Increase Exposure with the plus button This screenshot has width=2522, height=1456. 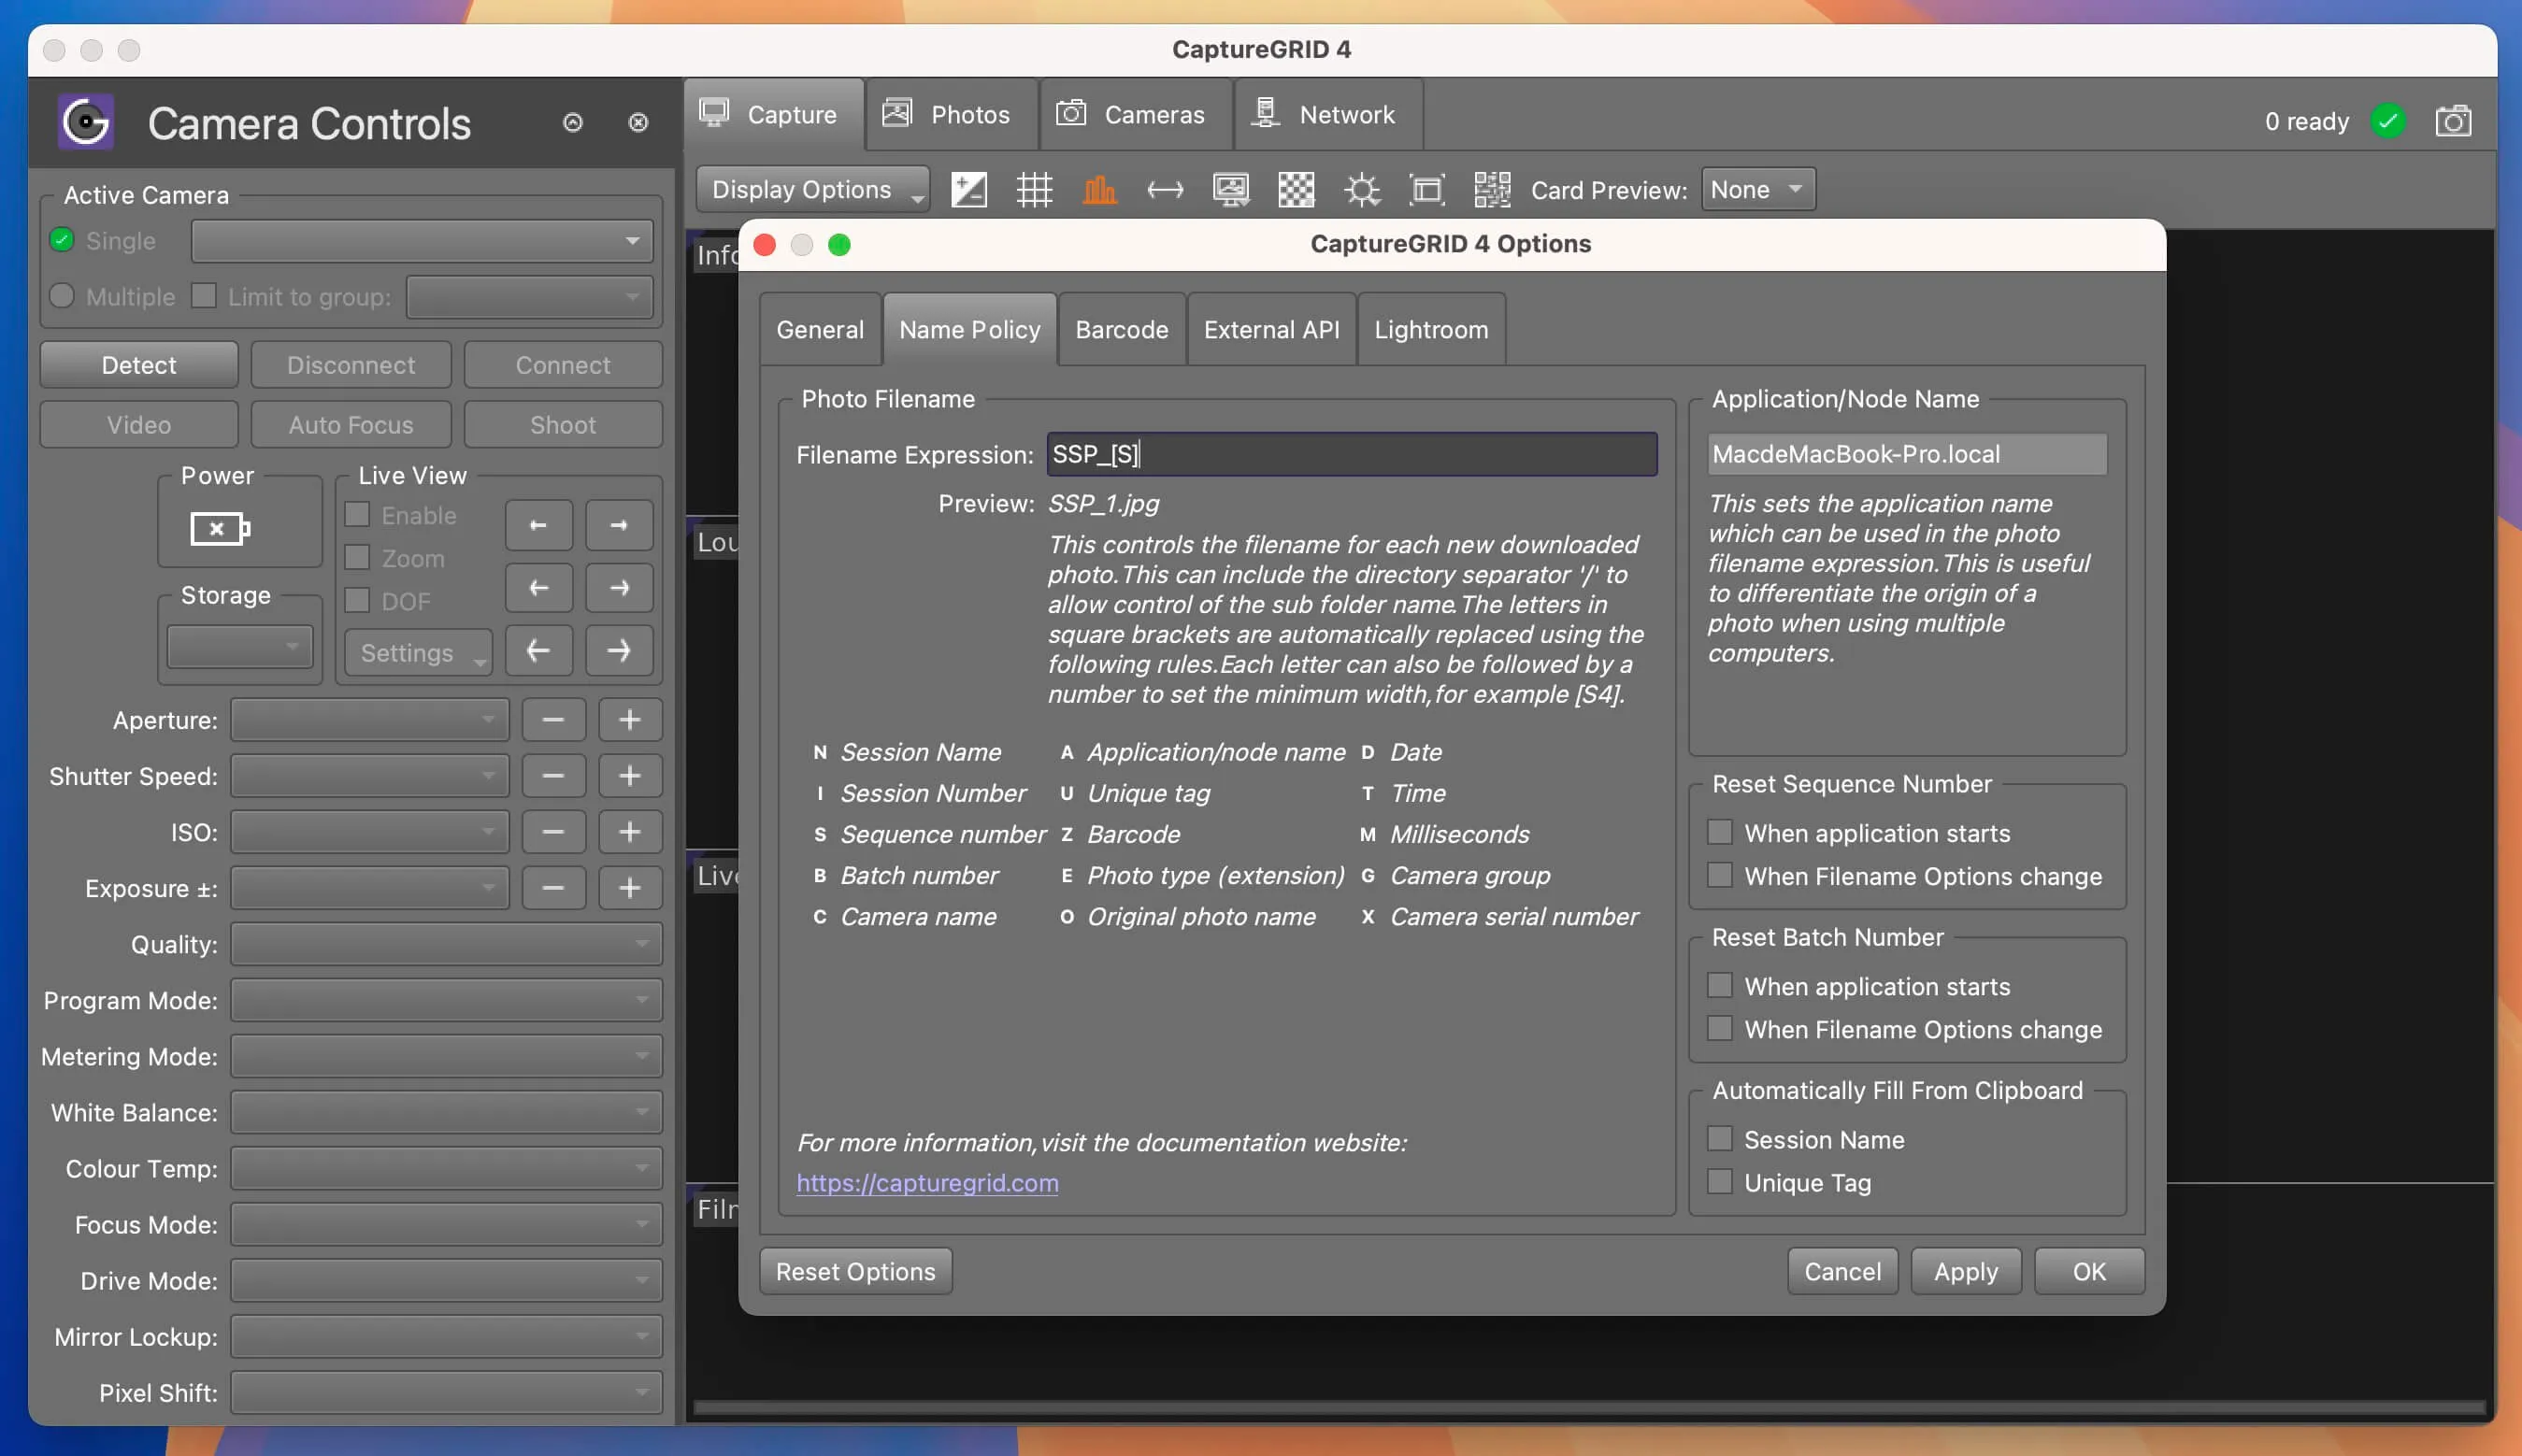(630, 888)
